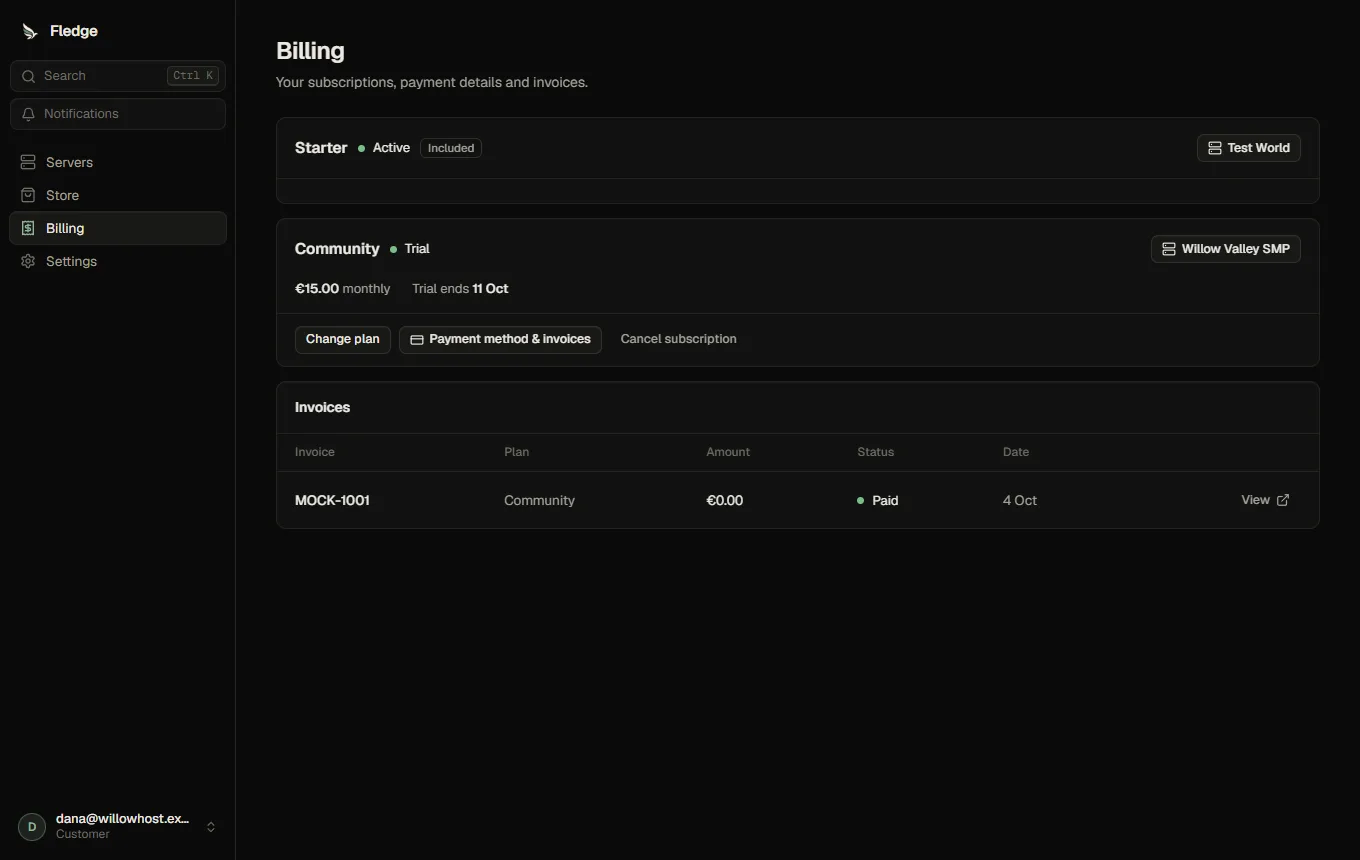The height and width of the screenshot is (860, 1360).
Task: Click the user avatar with letter D
Action: (32, 827)
